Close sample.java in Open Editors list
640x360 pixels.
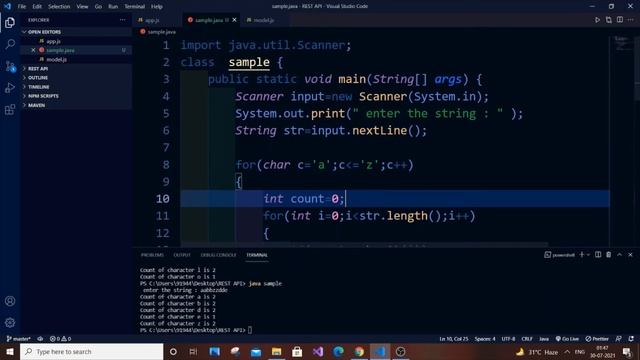point(33,50)
